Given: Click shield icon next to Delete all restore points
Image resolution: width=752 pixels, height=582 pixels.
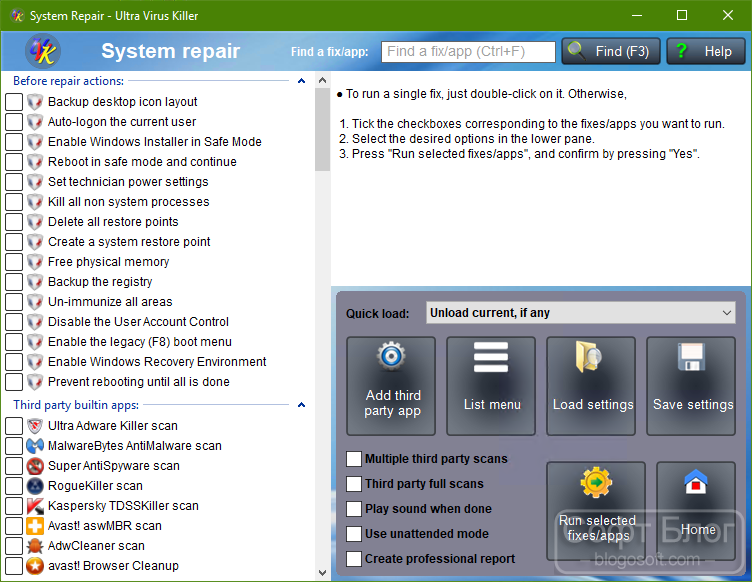Looking at the screenshot, I should coord(35,222).
